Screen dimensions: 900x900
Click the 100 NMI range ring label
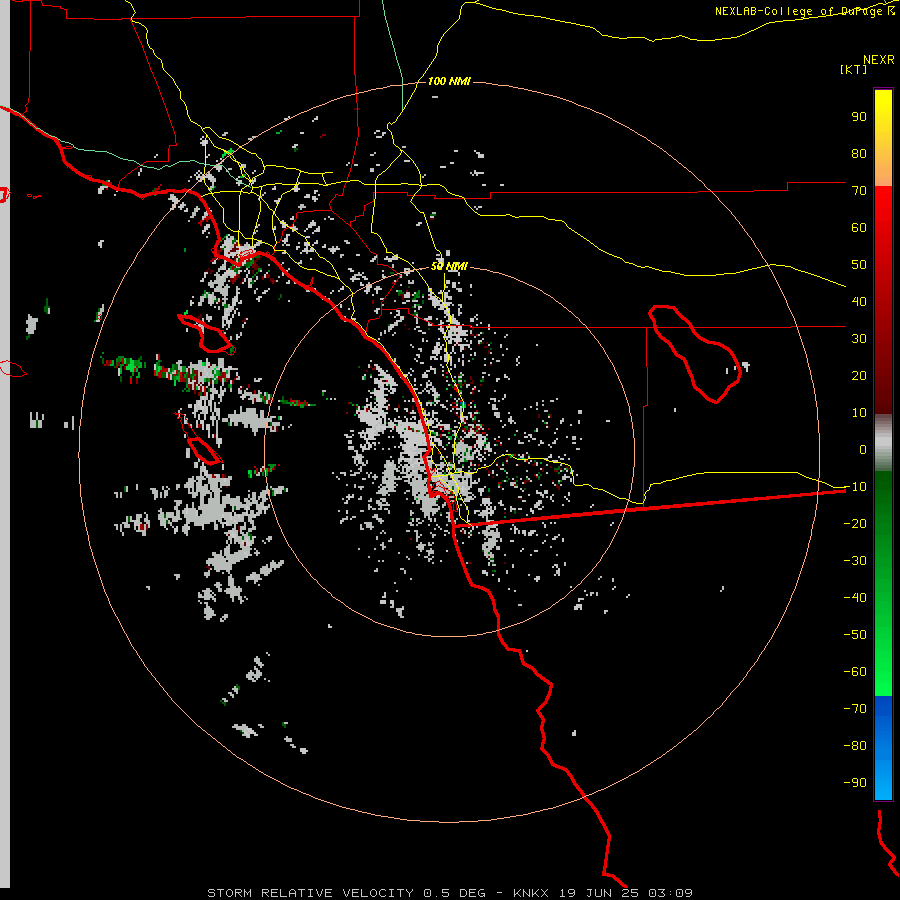tap(449, 82)
